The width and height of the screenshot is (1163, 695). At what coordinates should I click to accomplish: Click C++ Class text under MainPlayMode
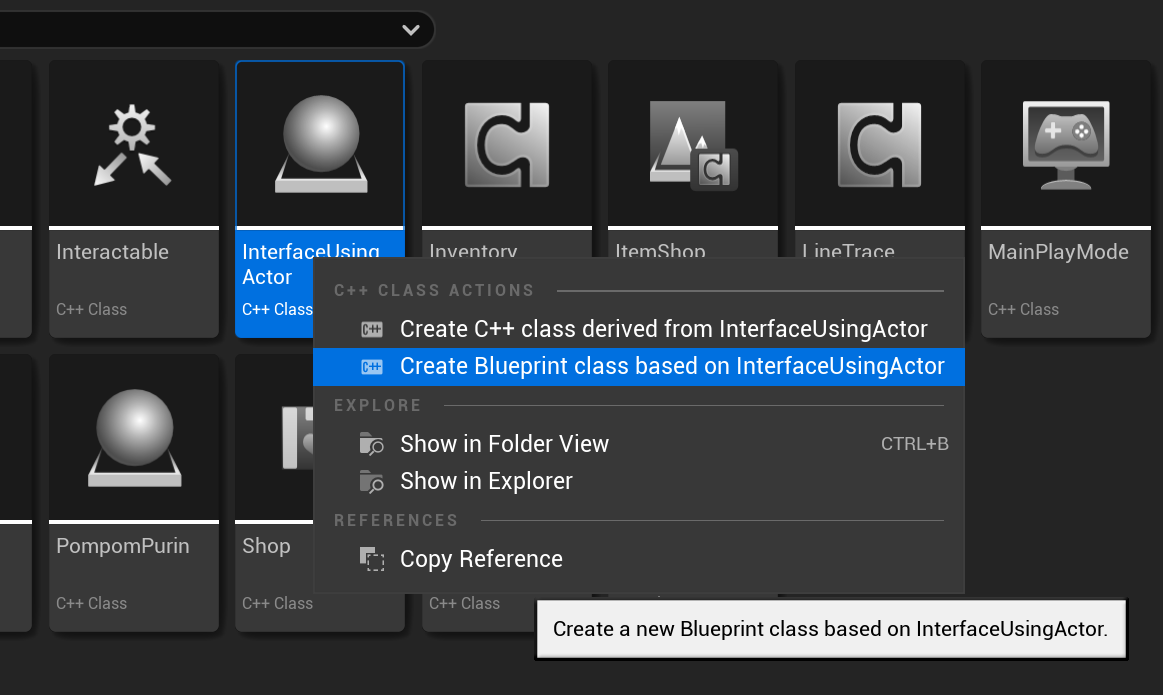pyautogui.click(x=1023, y=309)
